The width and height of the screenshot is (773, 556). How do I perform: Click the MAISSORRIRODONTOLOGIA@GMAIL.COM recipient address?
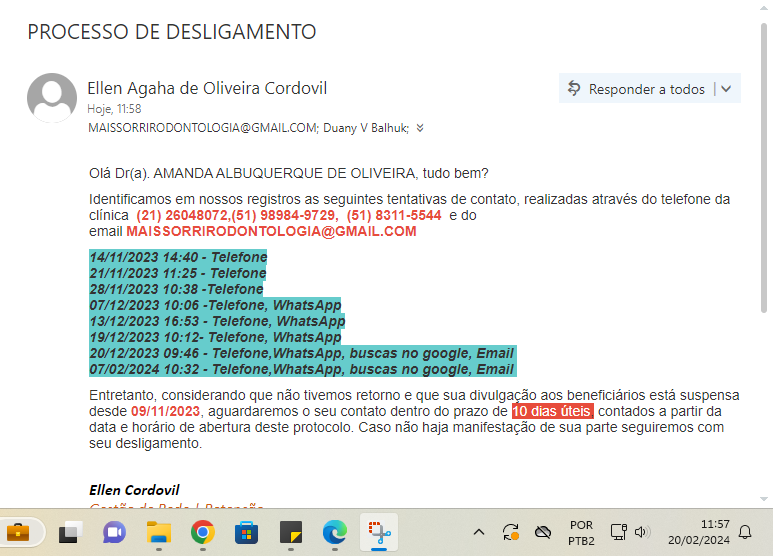(202, 128)
